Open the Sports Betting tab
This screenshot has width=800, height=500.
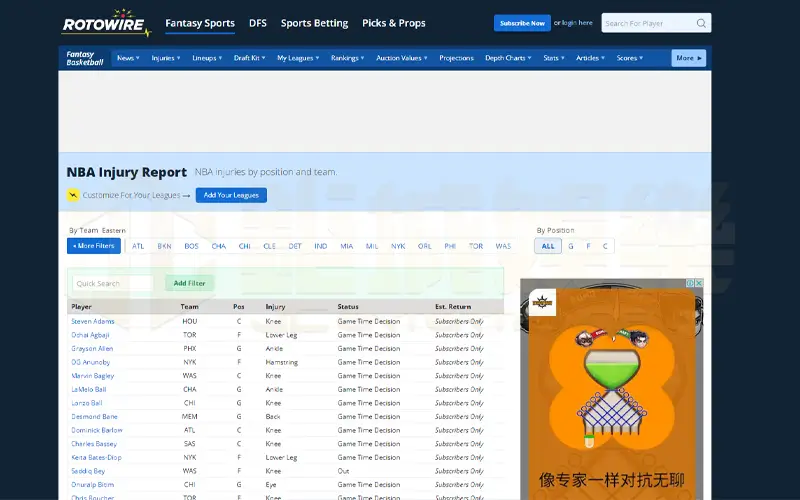coord(314,23)
